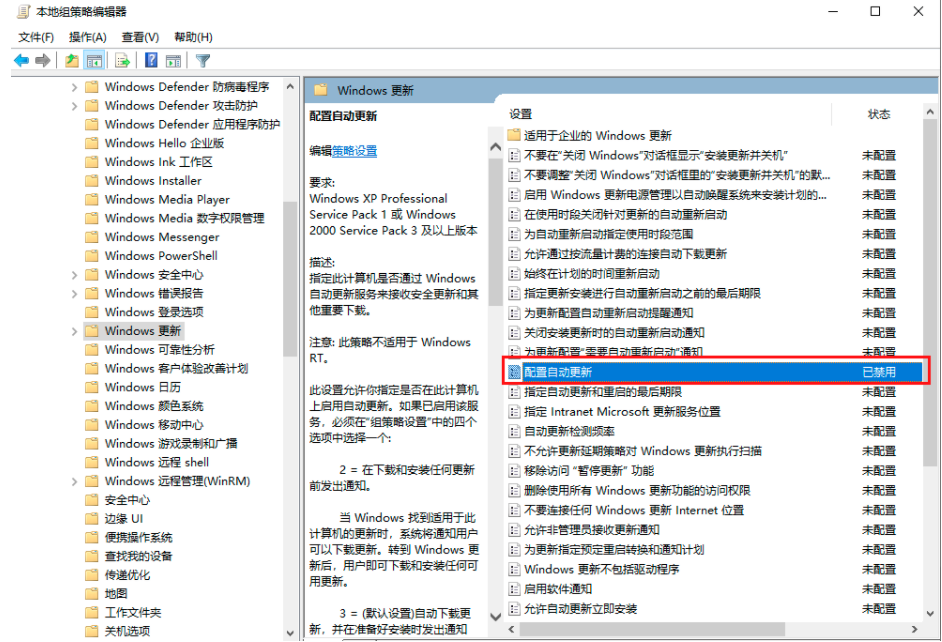
Task: Click the policy icon beside 允许自动更新立即安装
Action: [x=514, y=609]
